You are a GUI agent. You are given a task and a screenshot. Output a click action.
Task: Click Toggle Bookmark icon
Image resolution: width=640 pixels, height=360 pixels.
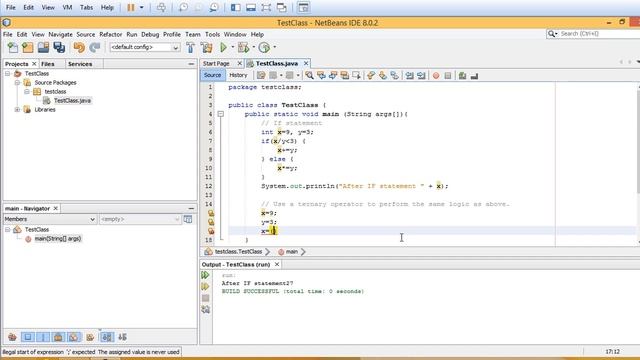pyautogui.click(x=394, y=76)
